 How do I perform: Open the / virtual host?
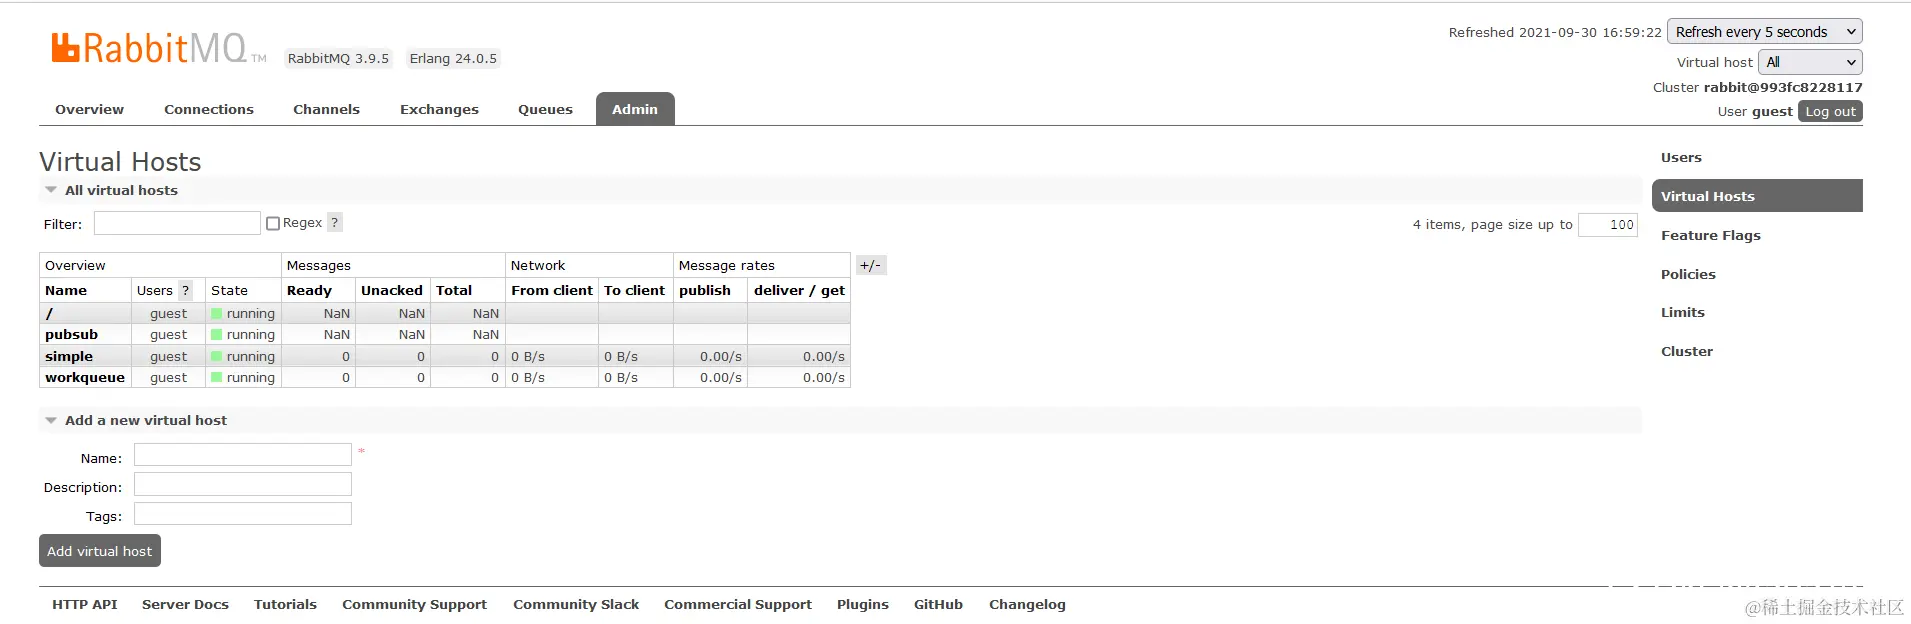(49, 313)
